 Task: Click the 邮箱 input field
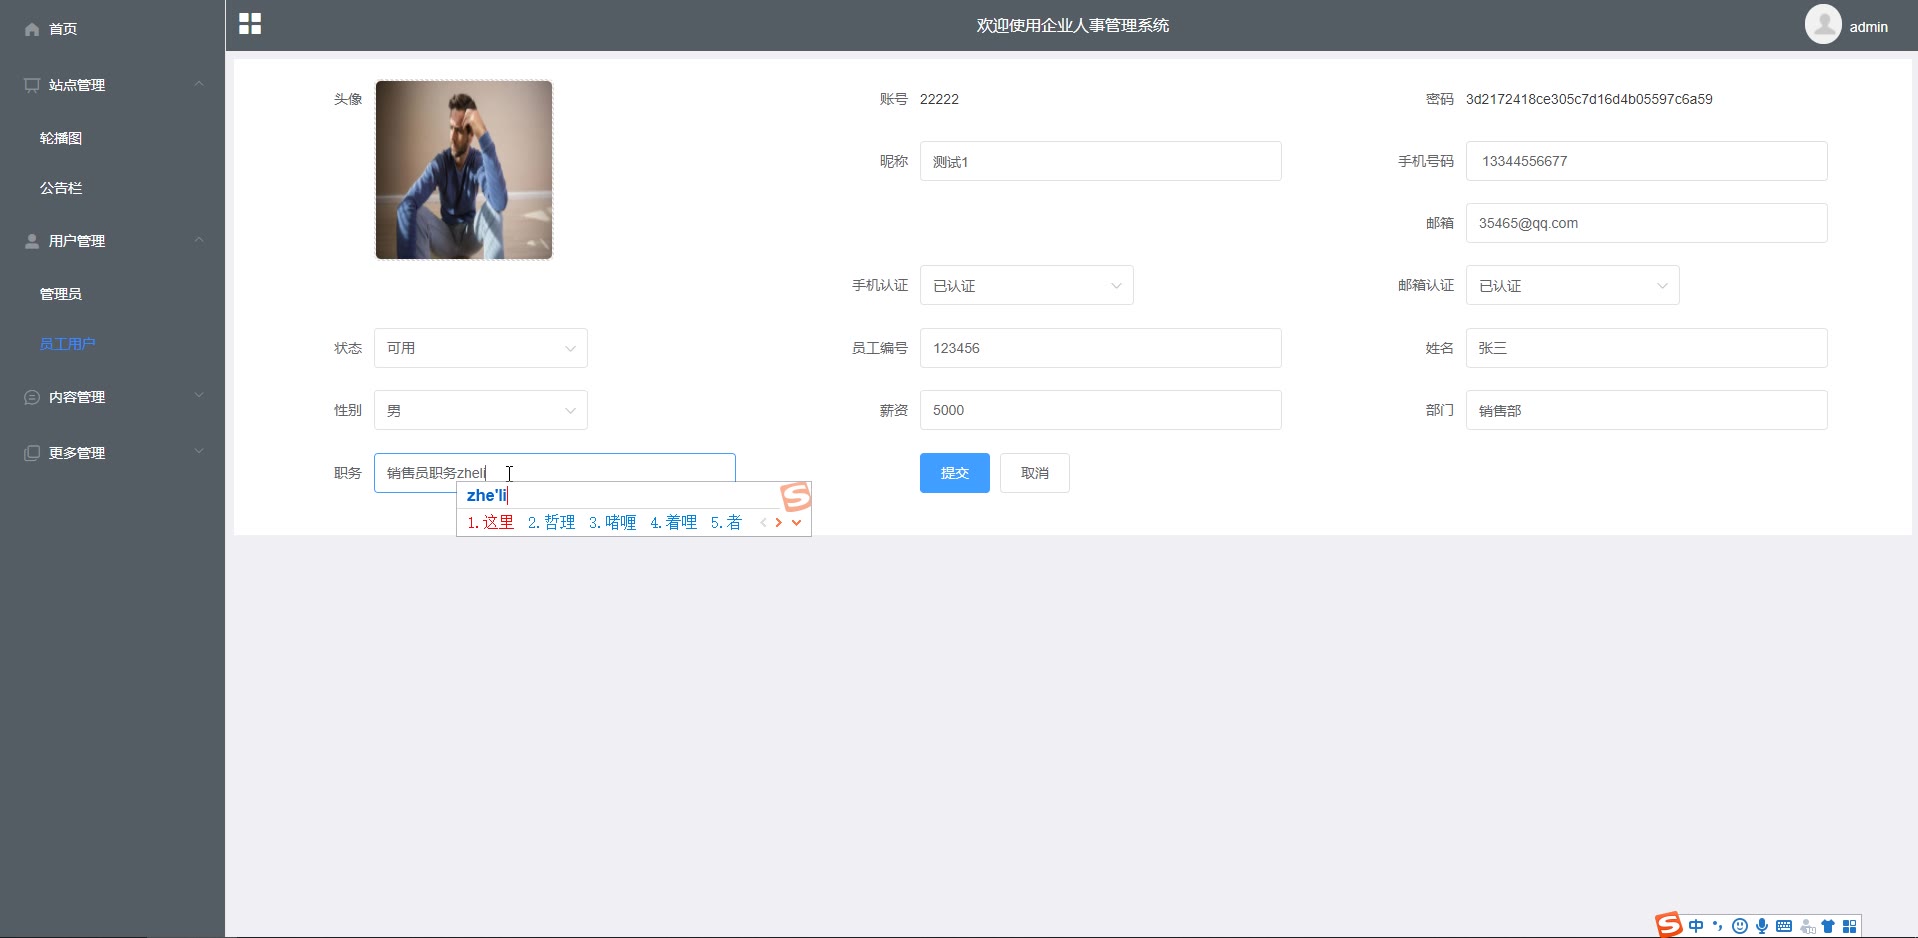coord(1647,223)
